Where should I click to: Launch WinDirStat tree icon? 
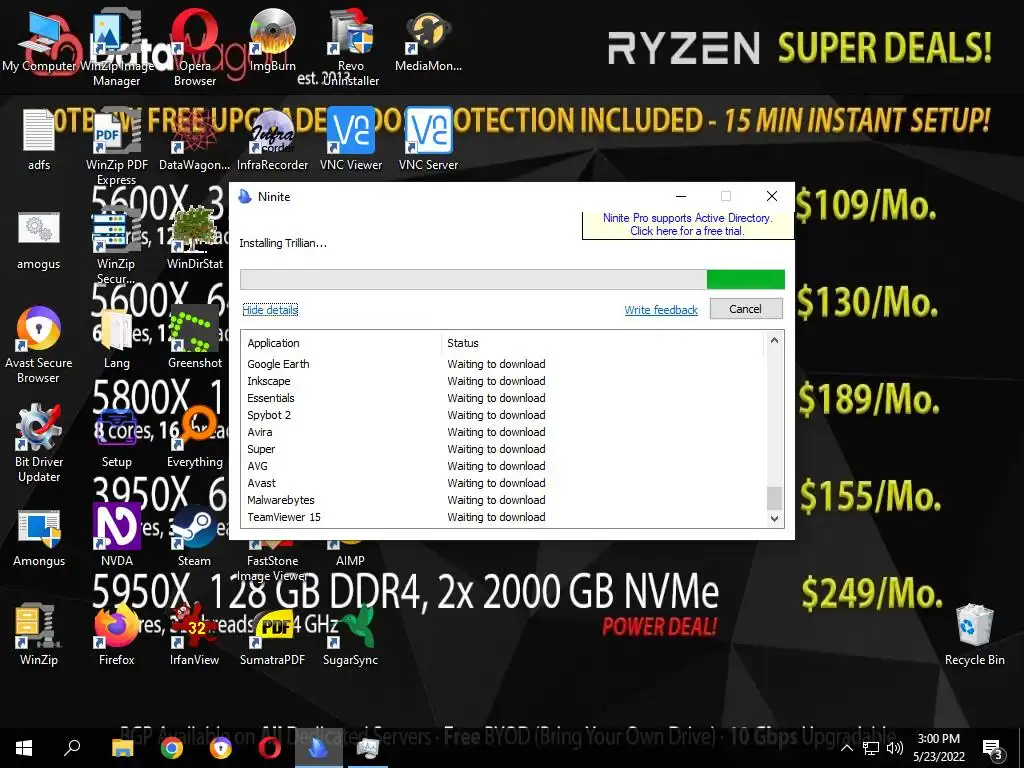(x=195, y=240)
